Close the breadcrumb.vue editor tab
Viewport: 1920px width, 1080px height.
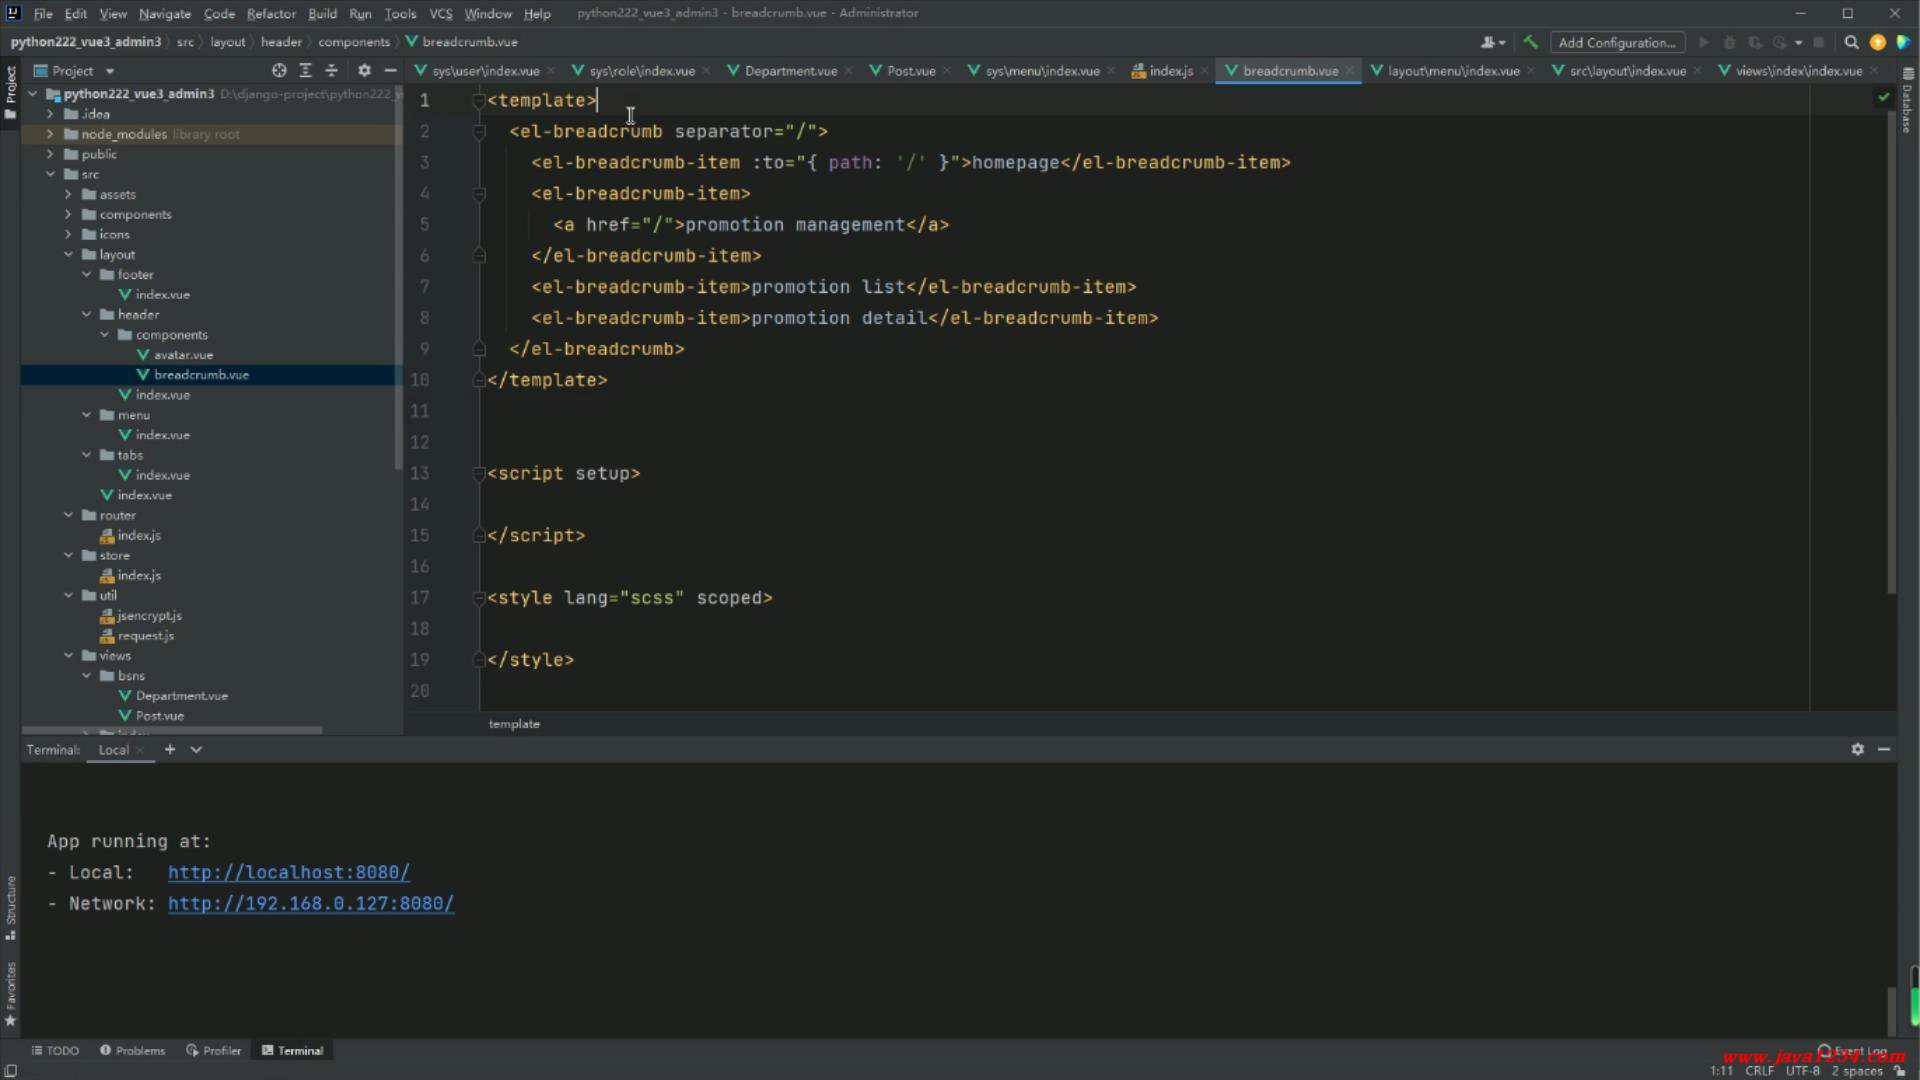[1350, 71]
